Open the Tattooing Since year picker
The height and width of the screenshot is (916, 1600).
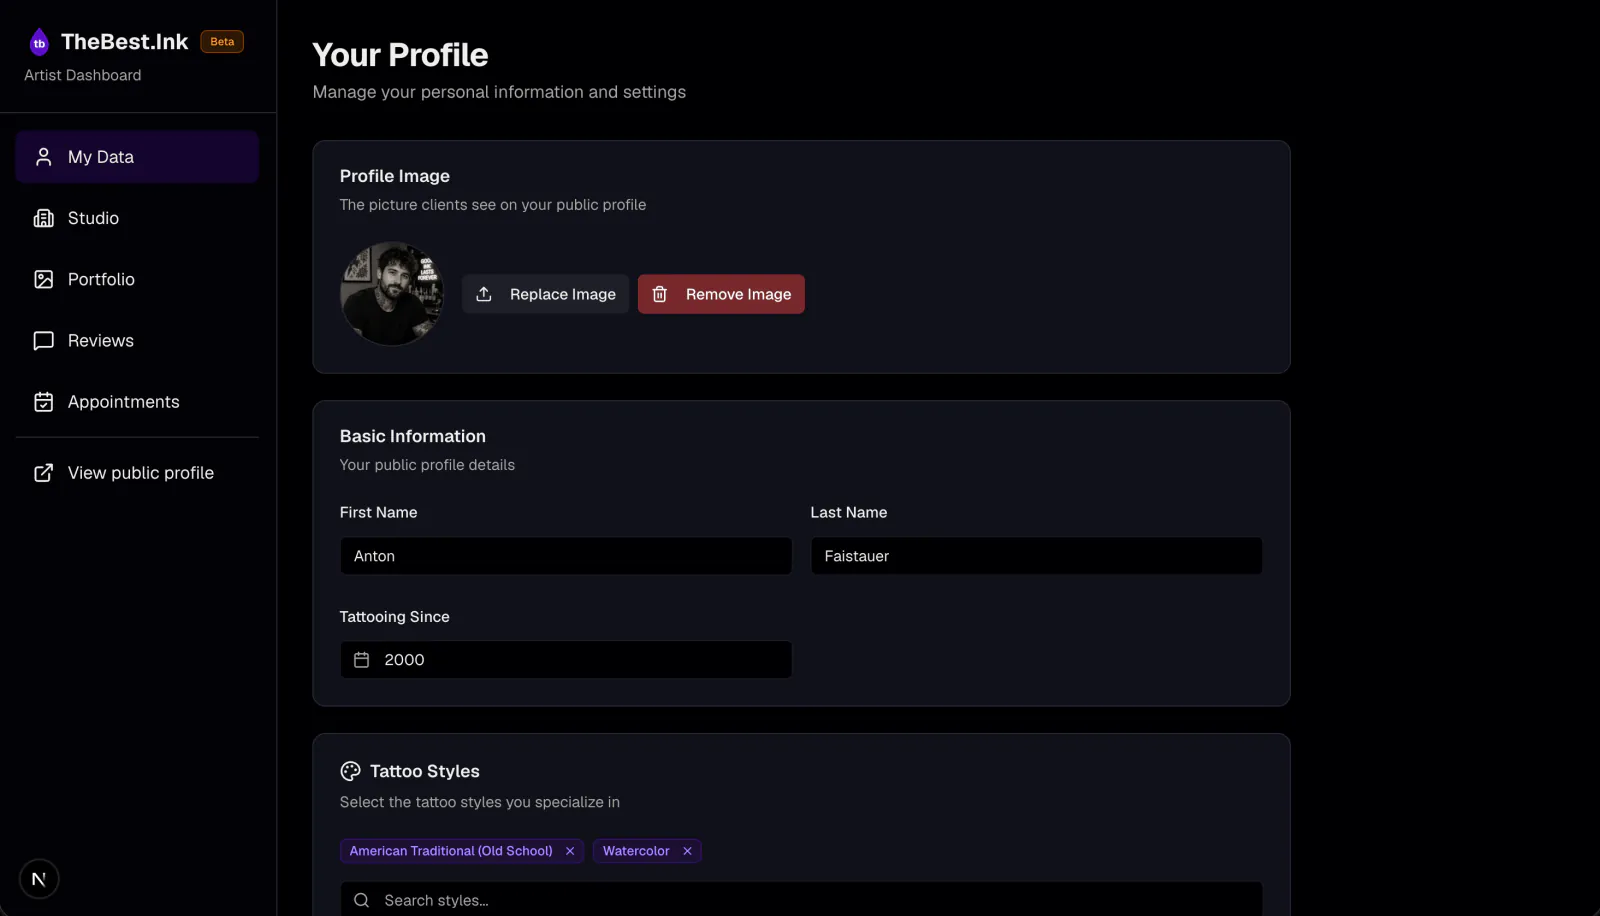pos(566,660)
